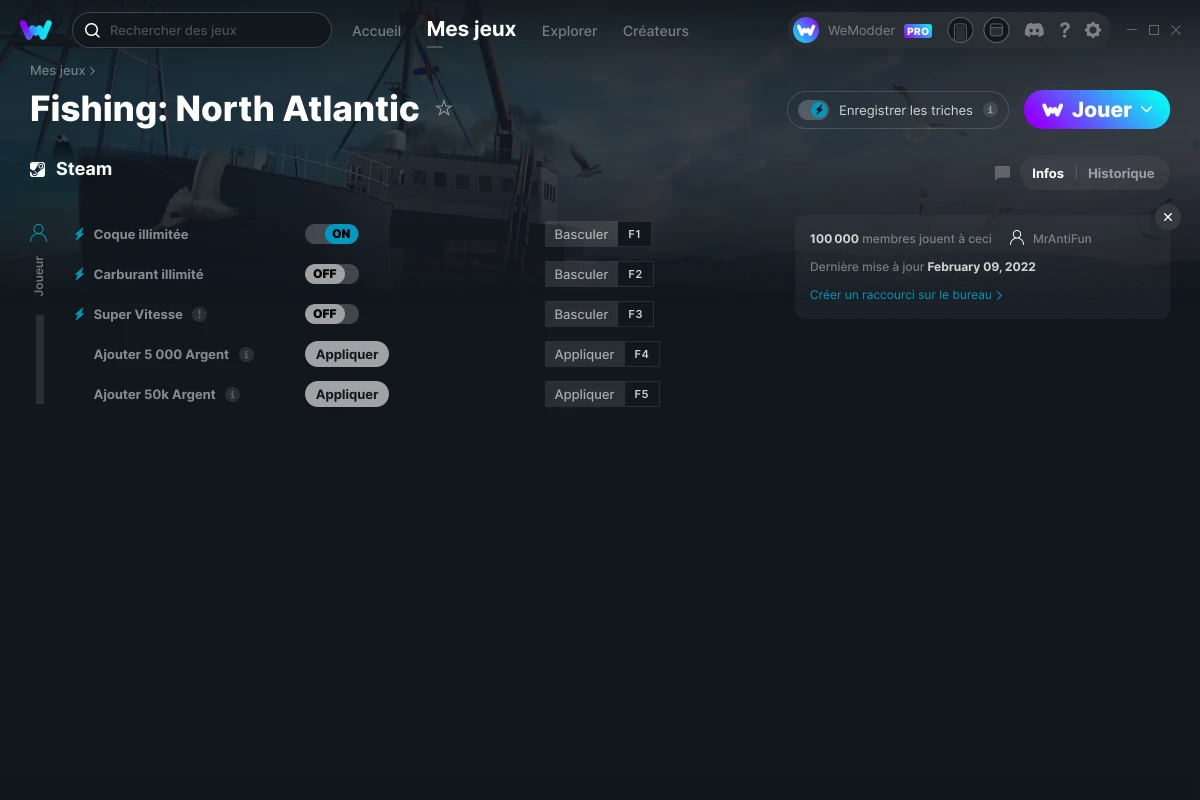This screenshot has width=1200, height=800.
Task: Click Basculer hotkey button for F2
Action: click(581, 274)
